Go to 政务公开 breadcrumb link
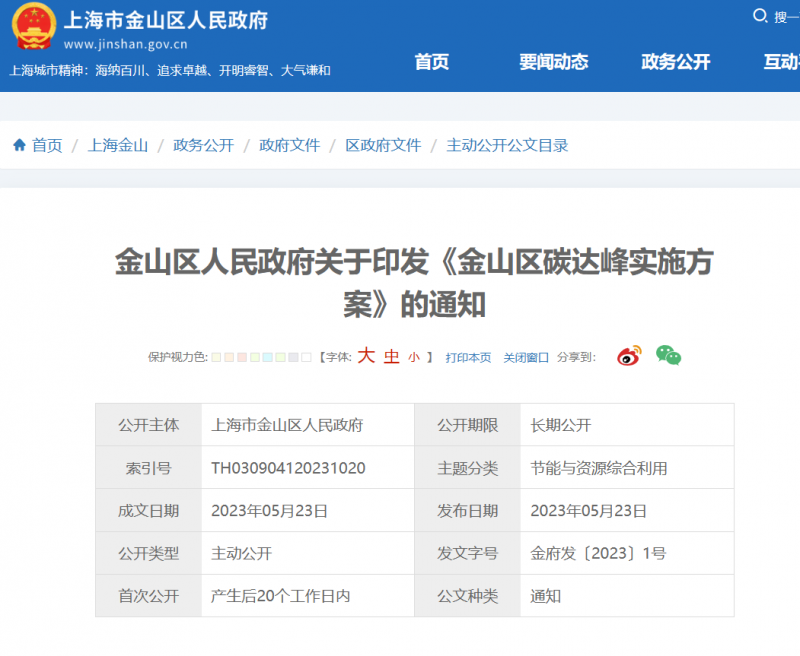This screenshot has width=800, height=656. [x=204, y=145]
